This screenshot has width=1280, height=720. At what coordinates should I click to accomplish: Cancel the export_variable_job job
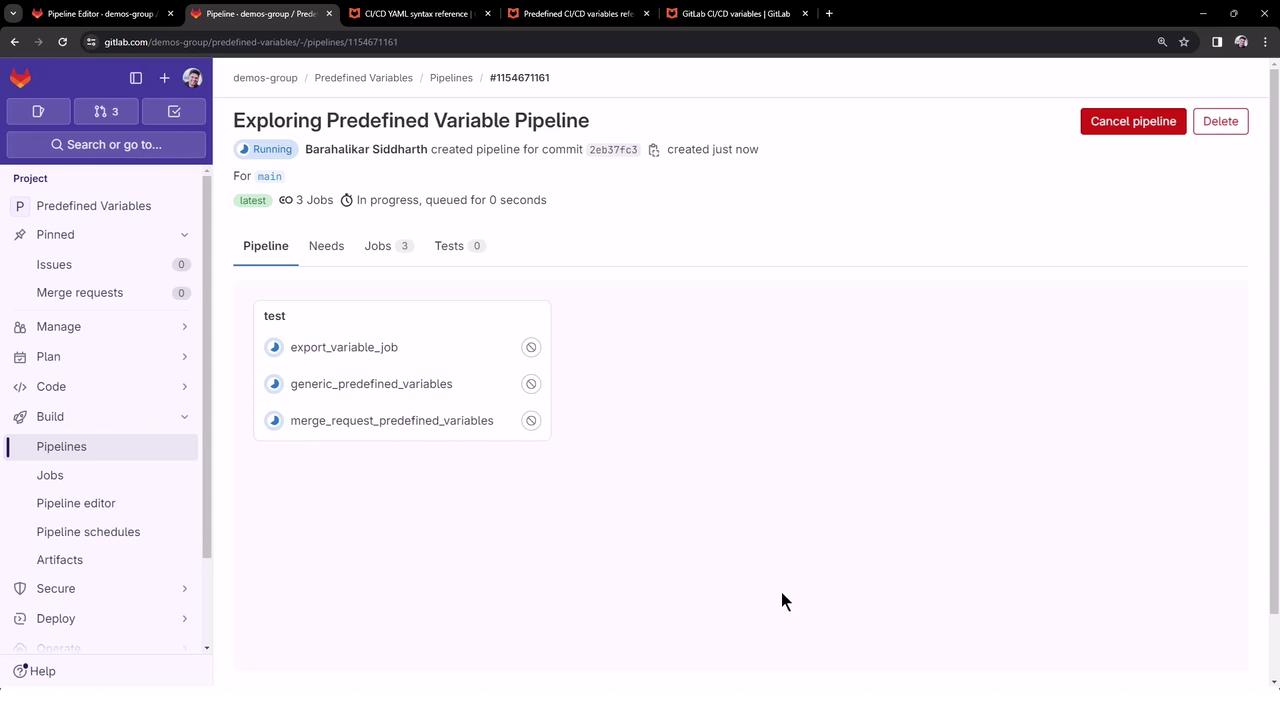[x=531, y=348]
